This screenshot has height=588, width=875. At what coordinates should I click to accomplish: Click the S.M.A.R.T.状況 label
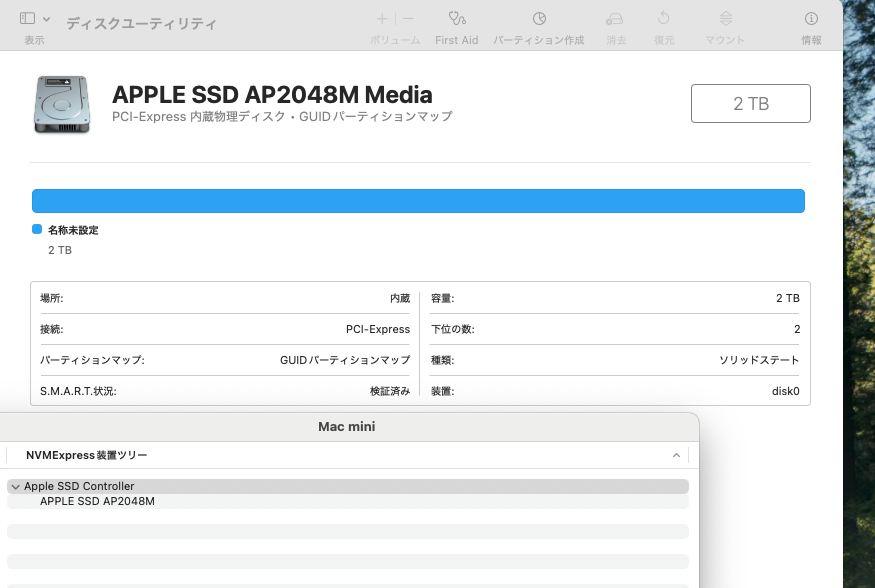click(78, 391)
